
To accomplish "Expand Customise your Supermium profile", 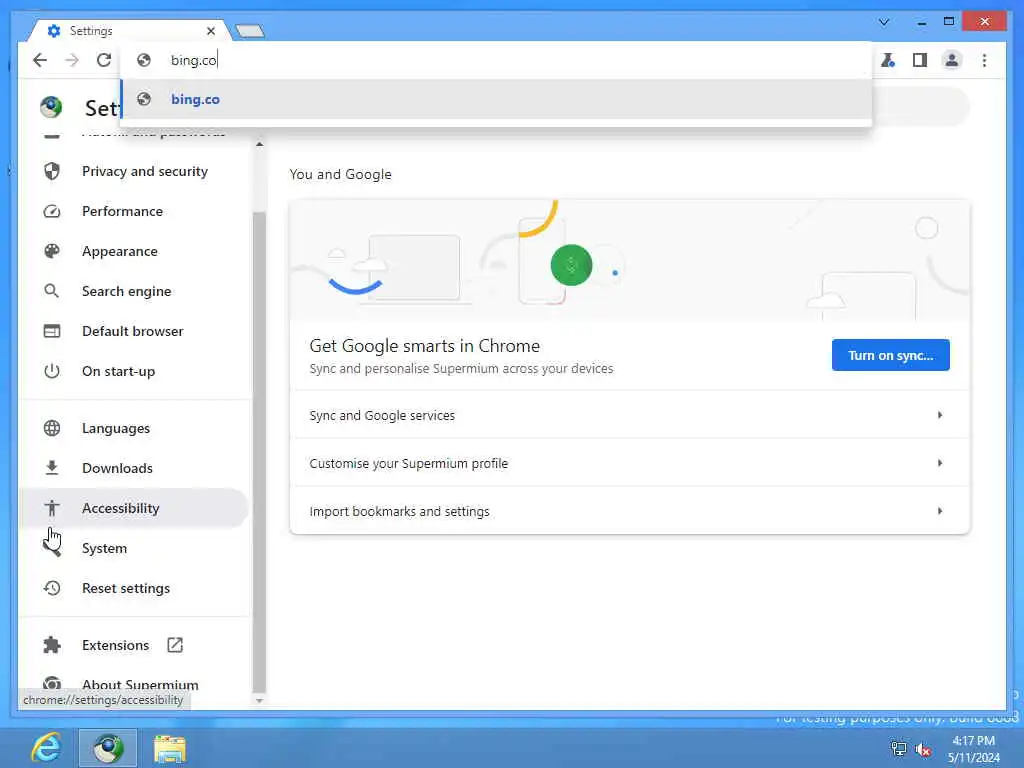I will tap(630, 463).
